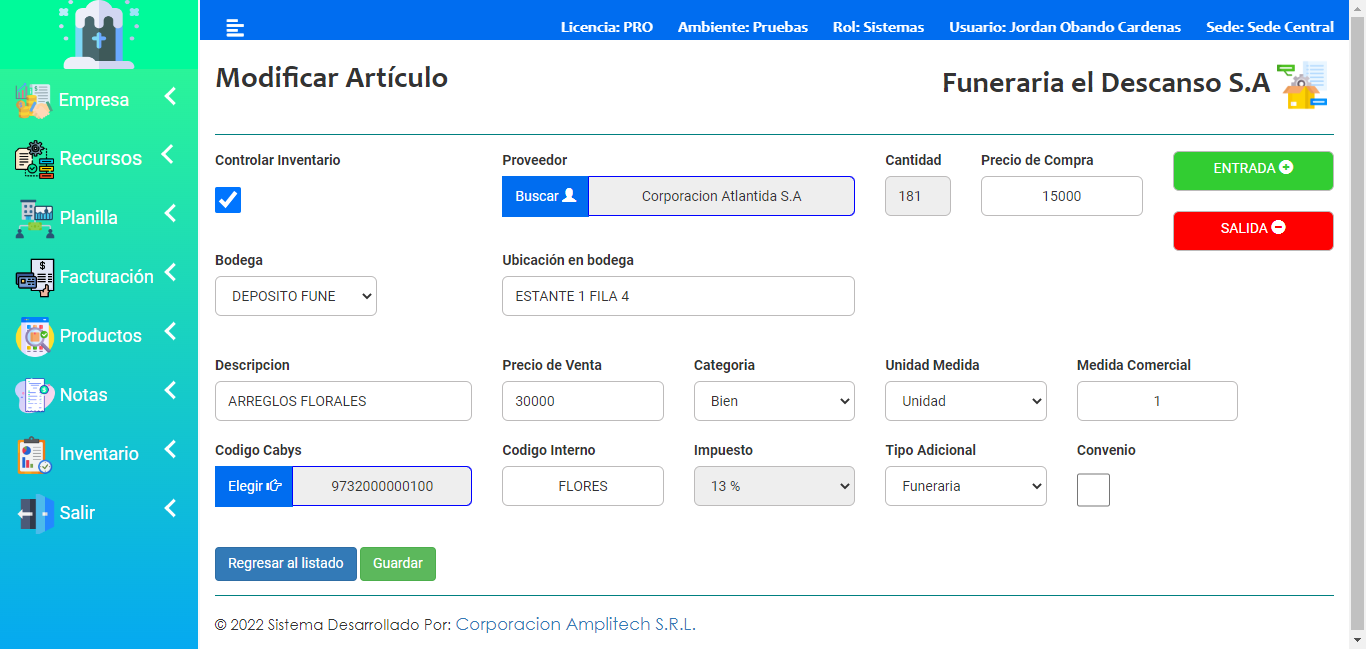Uncheck the Controlar Inventario checkbox

pyautogui.click(x=228, y=200)
